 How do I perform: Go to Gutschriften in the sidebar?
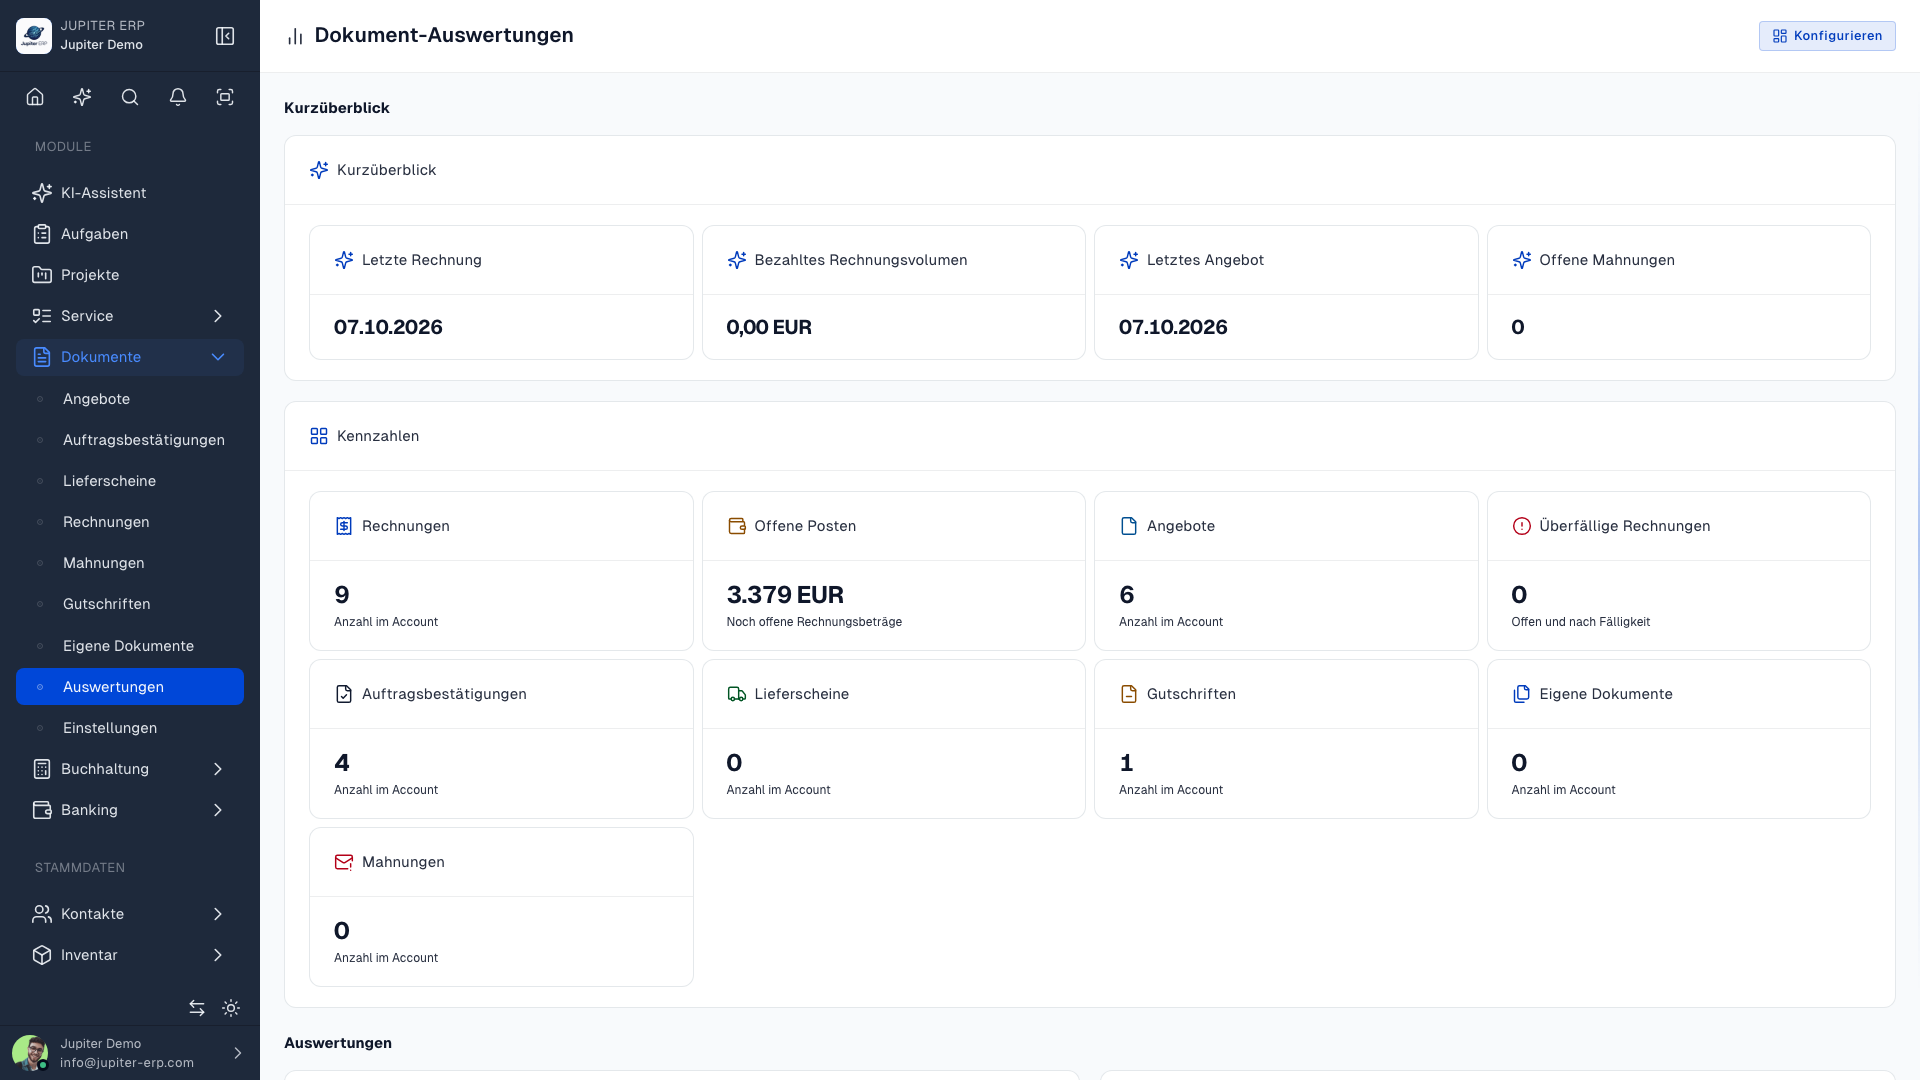point(130,604)
